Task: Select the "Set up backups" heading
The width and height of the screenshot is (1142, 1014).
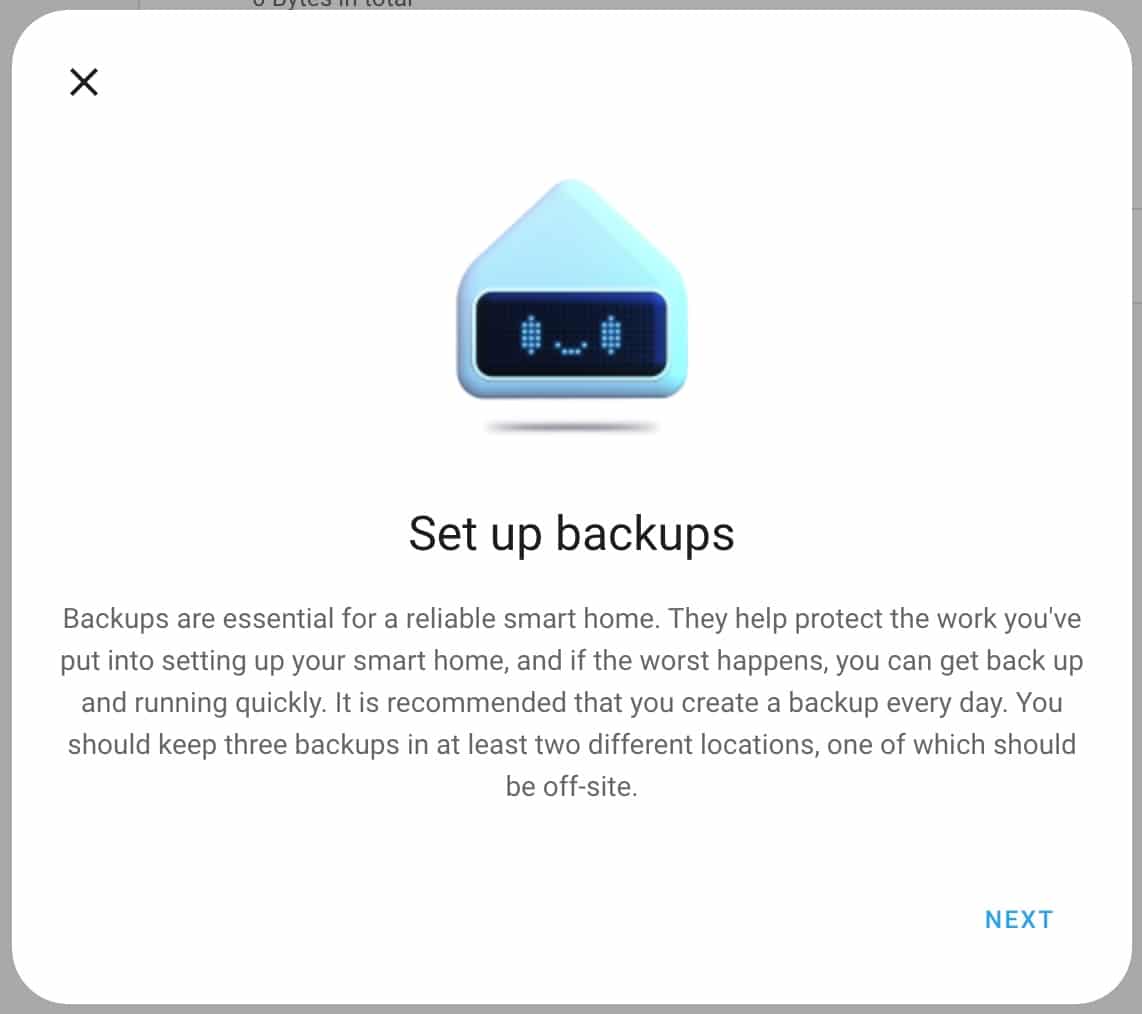Action: pos(572,534)
